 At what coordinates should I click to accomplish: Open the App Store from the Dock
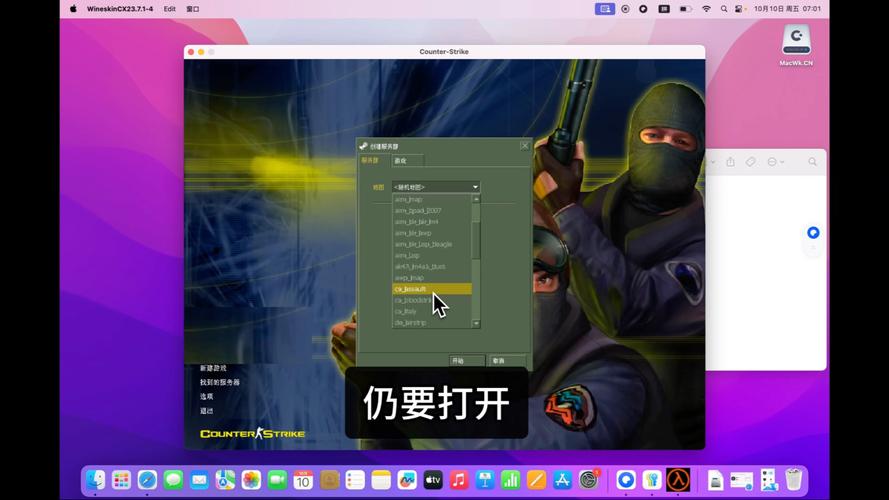coord(562,480)
